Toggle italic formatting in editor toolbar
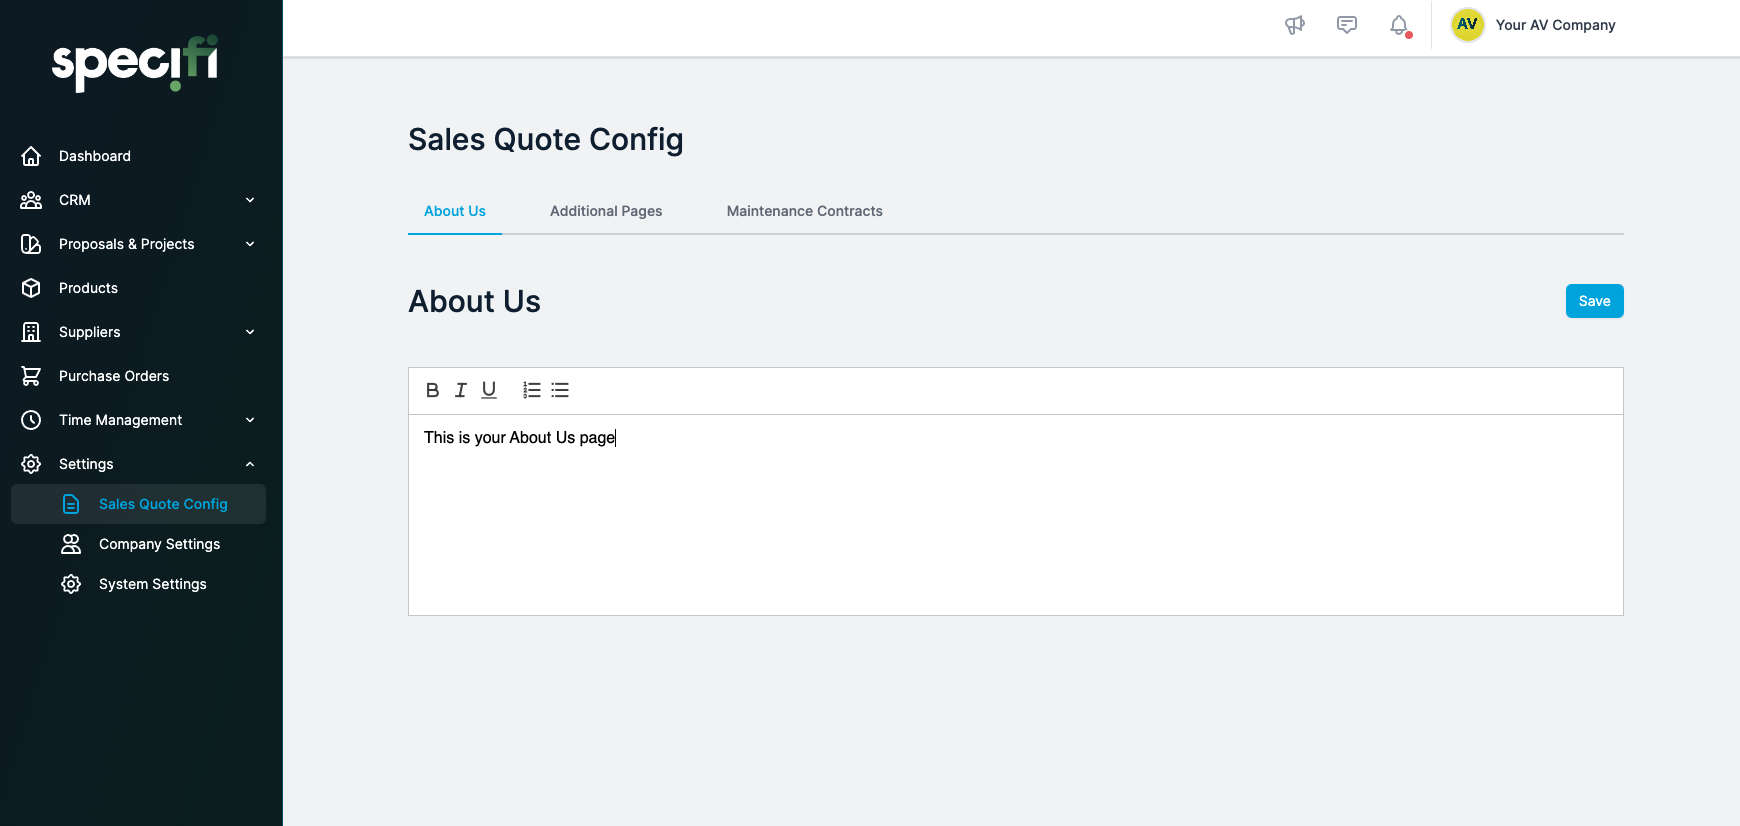Viewport: 1740px width, 826px height. tap(460, 390)
